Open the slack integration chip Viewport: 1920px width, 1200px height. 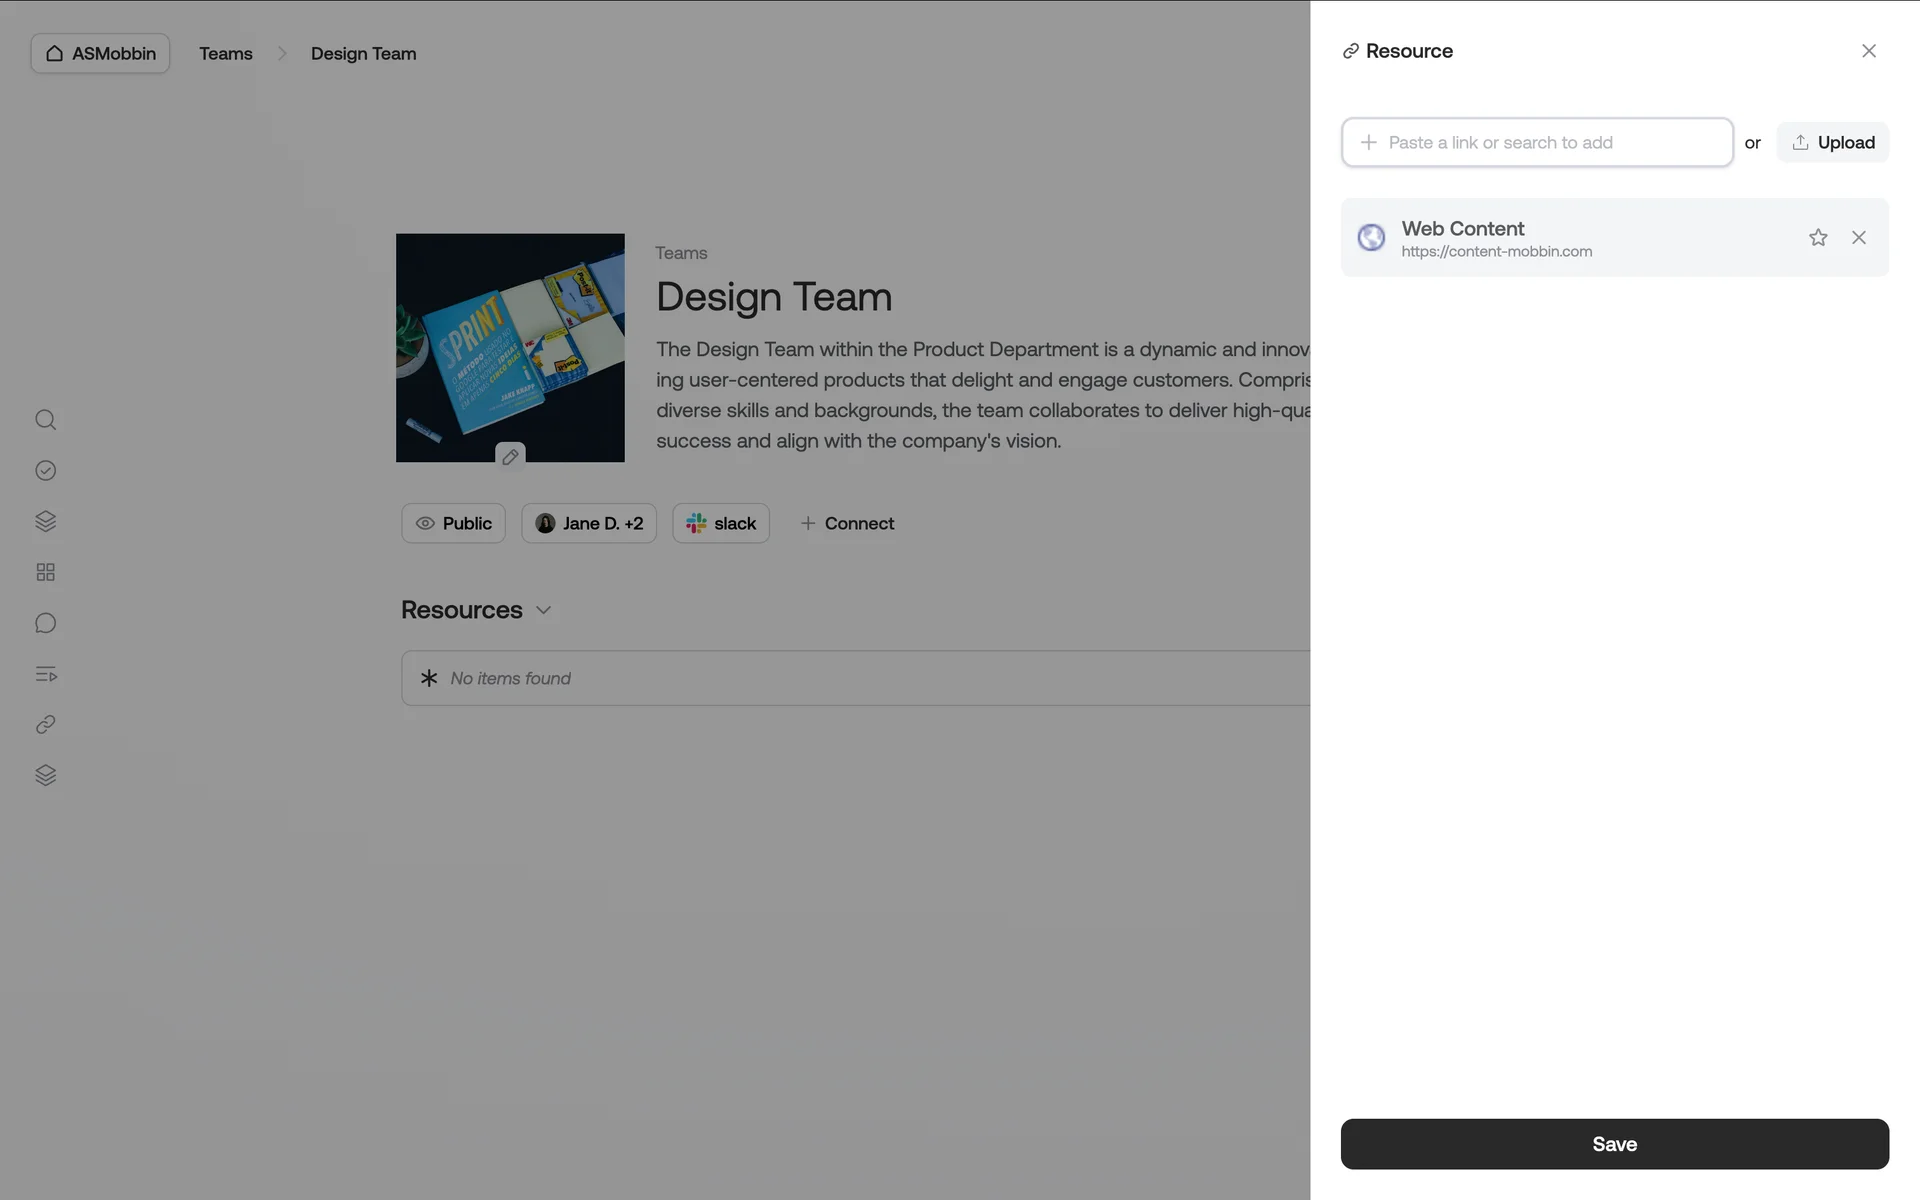721,523
